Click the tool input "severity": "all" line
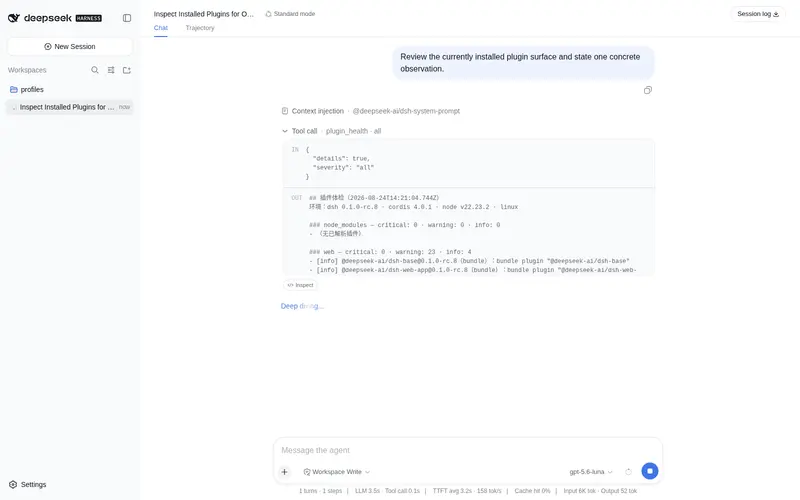 coord(343,167)
